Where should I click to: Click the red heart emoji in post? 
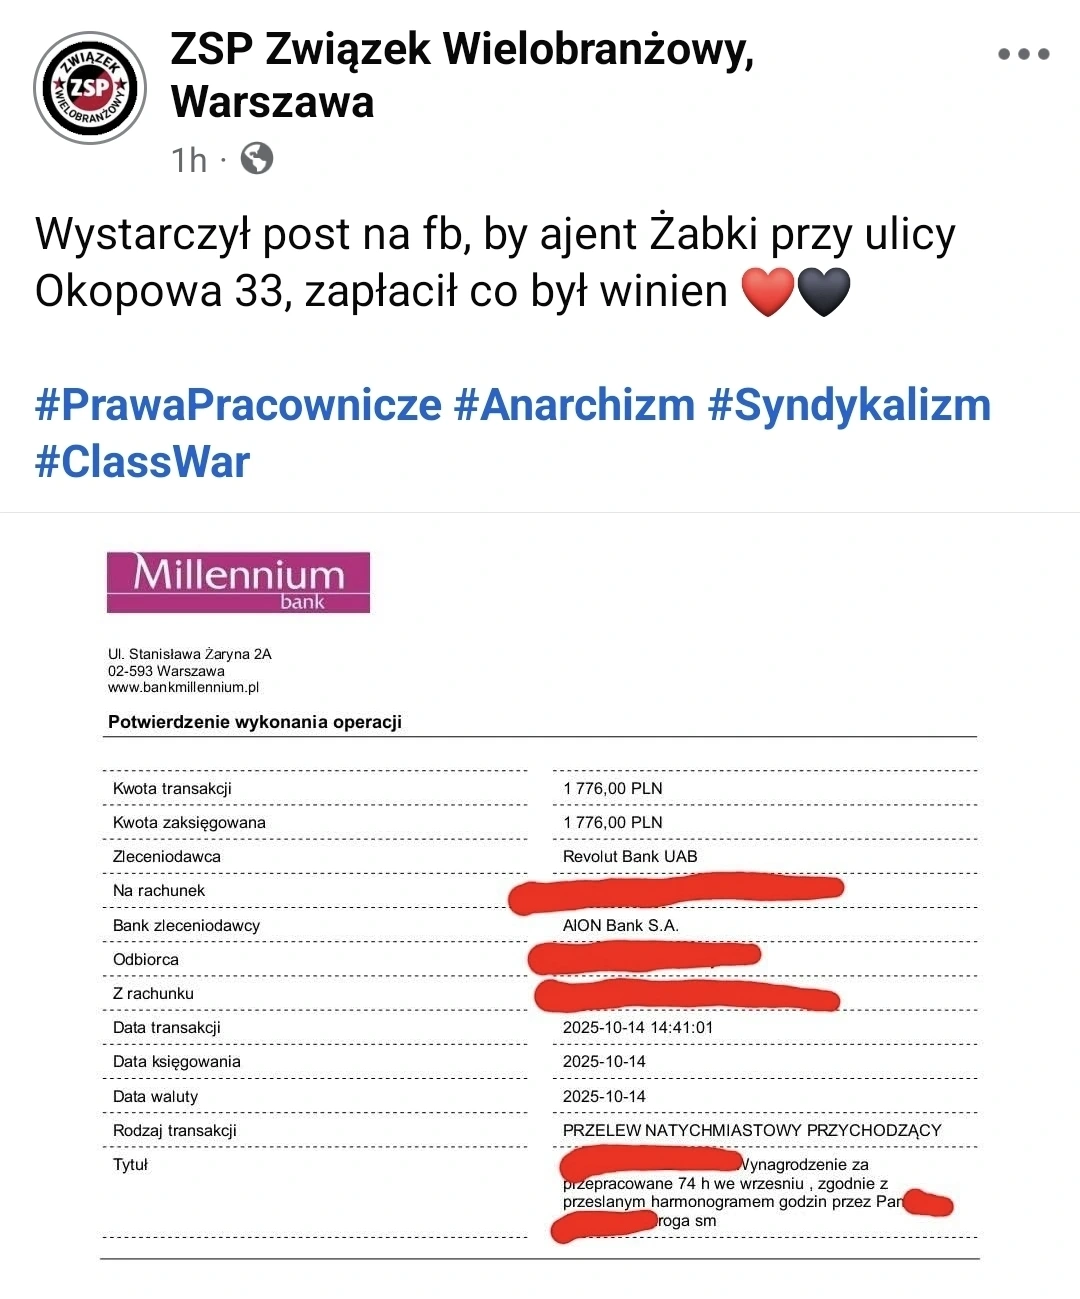coord(767,292)
